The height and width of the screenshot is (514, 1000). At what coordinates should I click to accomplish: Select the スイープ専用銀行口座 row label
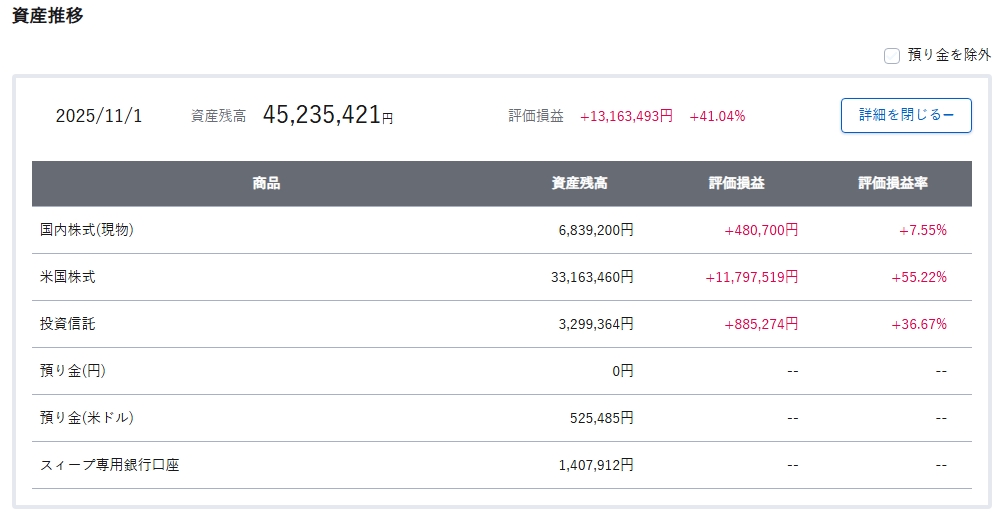tap(110, 465)
